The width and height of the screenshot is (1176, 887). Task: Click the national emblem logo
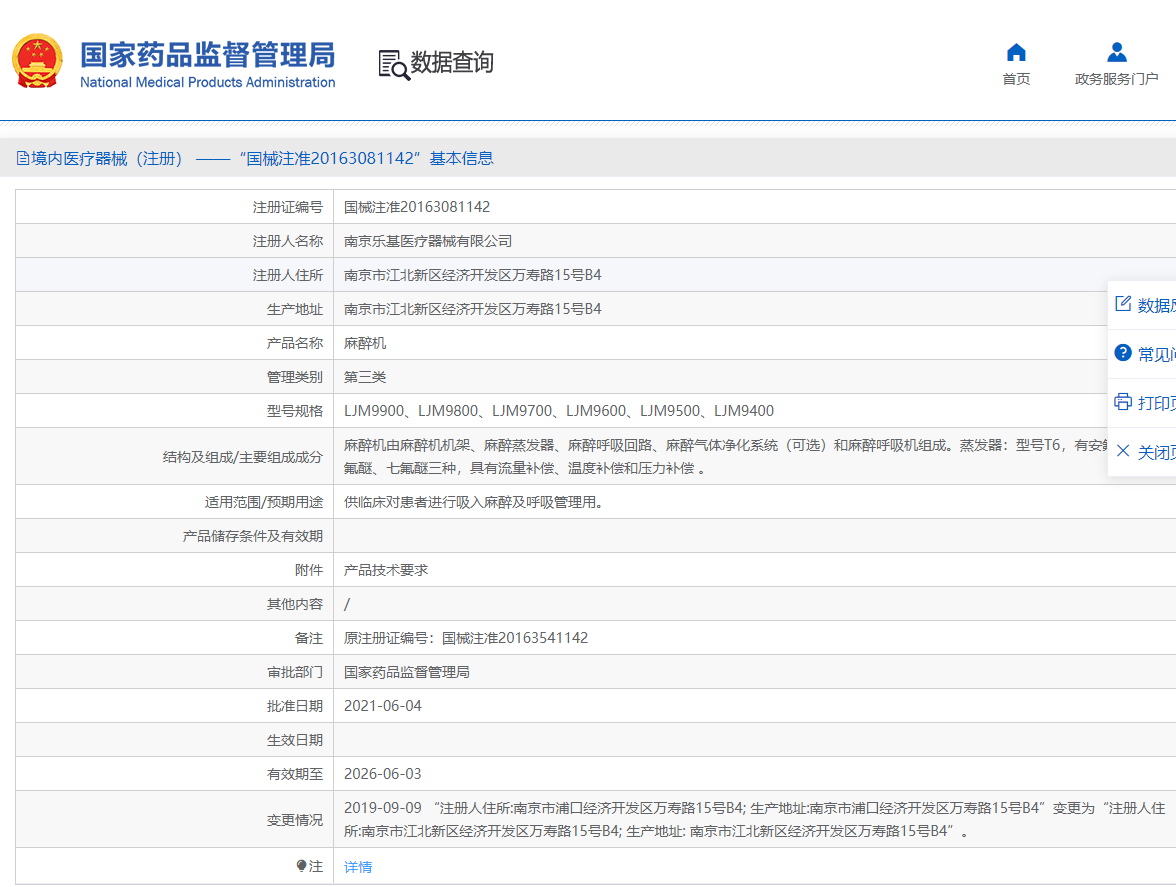tap(38, 61)
